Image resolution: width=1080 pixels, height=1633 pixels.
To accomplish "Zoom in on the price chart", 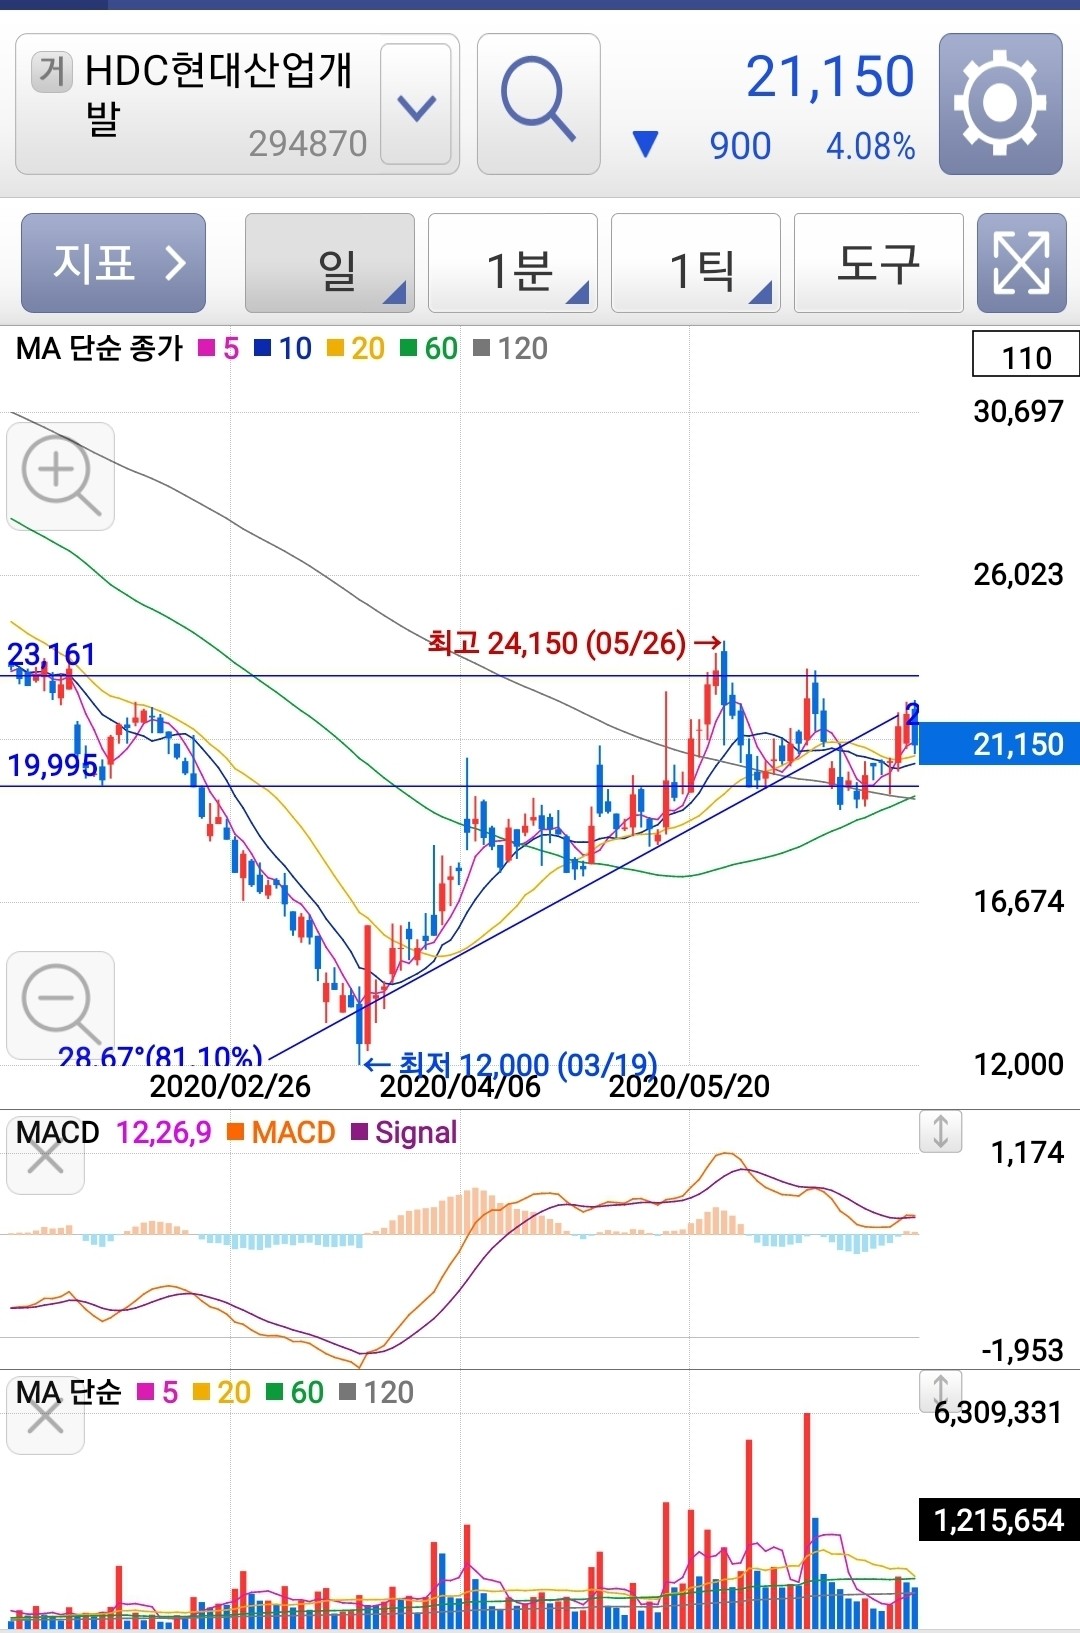I will click(x=60, y=476).
